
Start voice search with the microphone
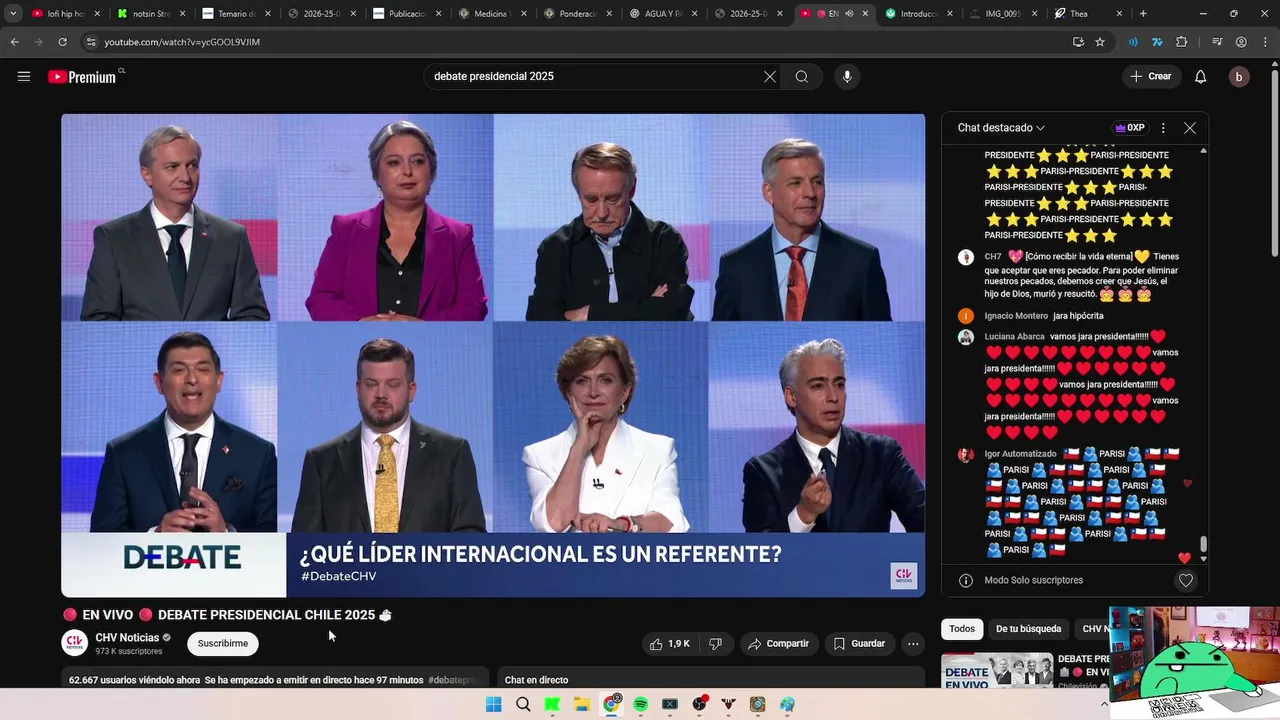click(847, 77)
